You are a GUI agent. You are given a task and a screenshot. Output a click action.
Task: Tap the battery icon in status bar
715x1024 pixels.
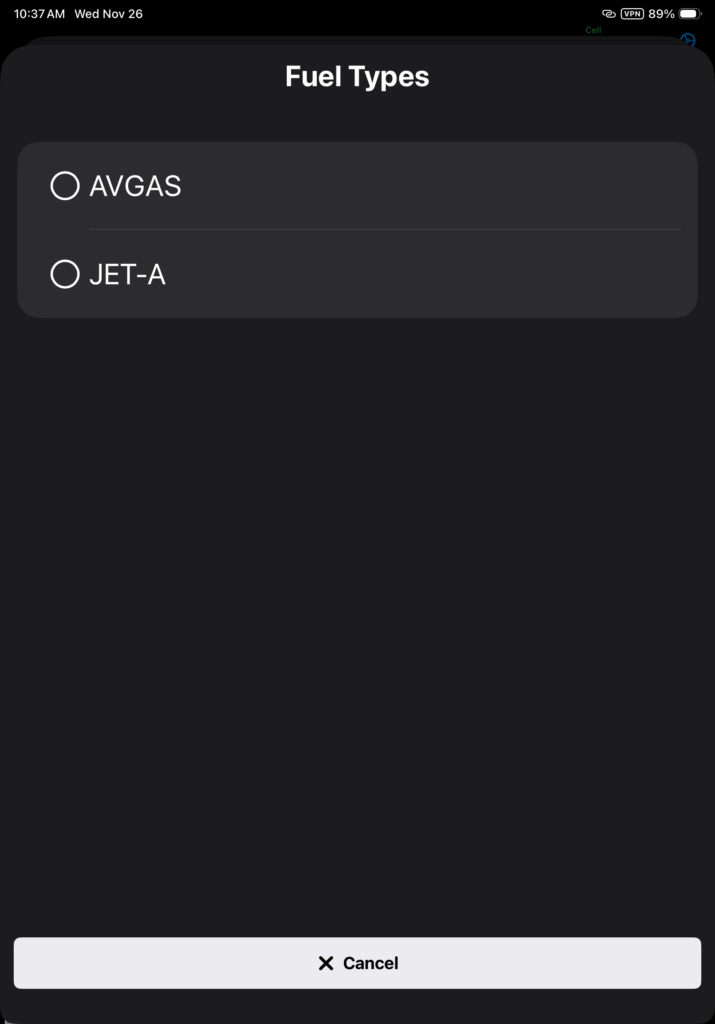690,14
